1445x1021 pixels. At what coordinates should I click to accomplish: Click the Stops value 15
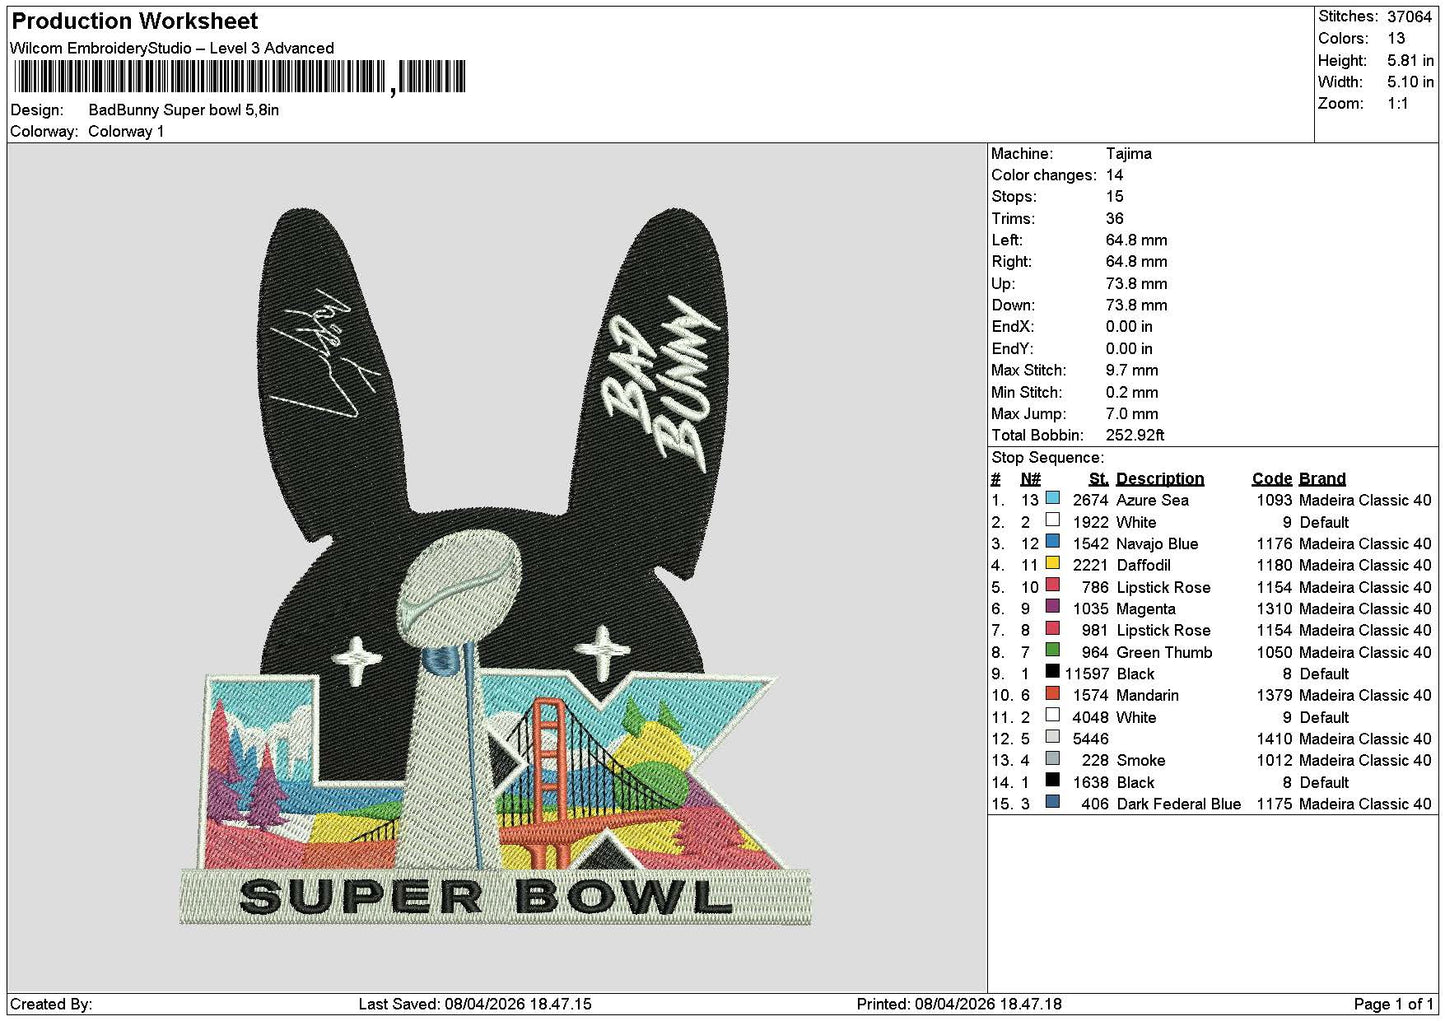(1115, 197)
